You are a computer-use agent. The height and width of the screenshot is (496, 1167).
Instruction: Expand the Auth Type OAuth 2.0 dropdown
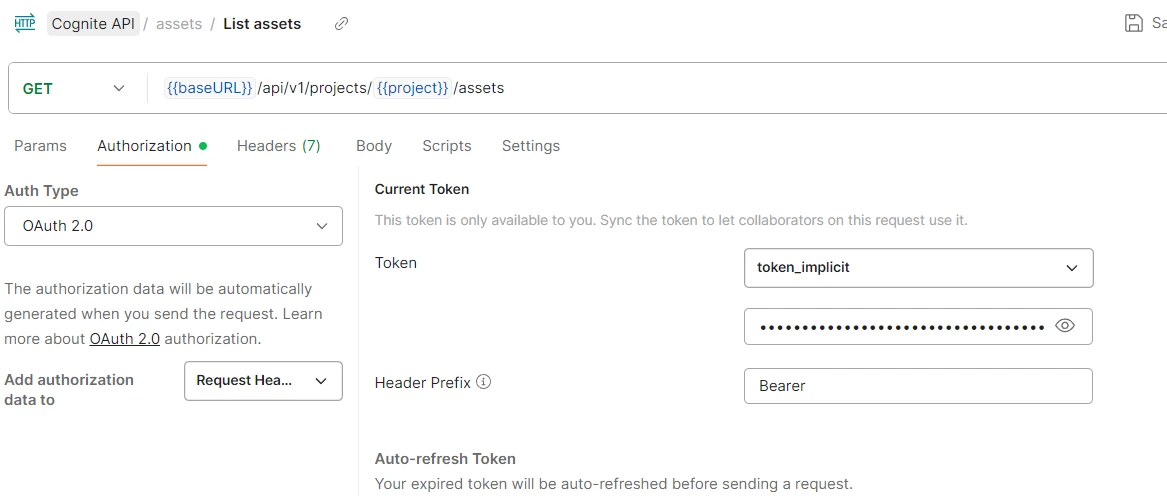click(x=173, y=226)
